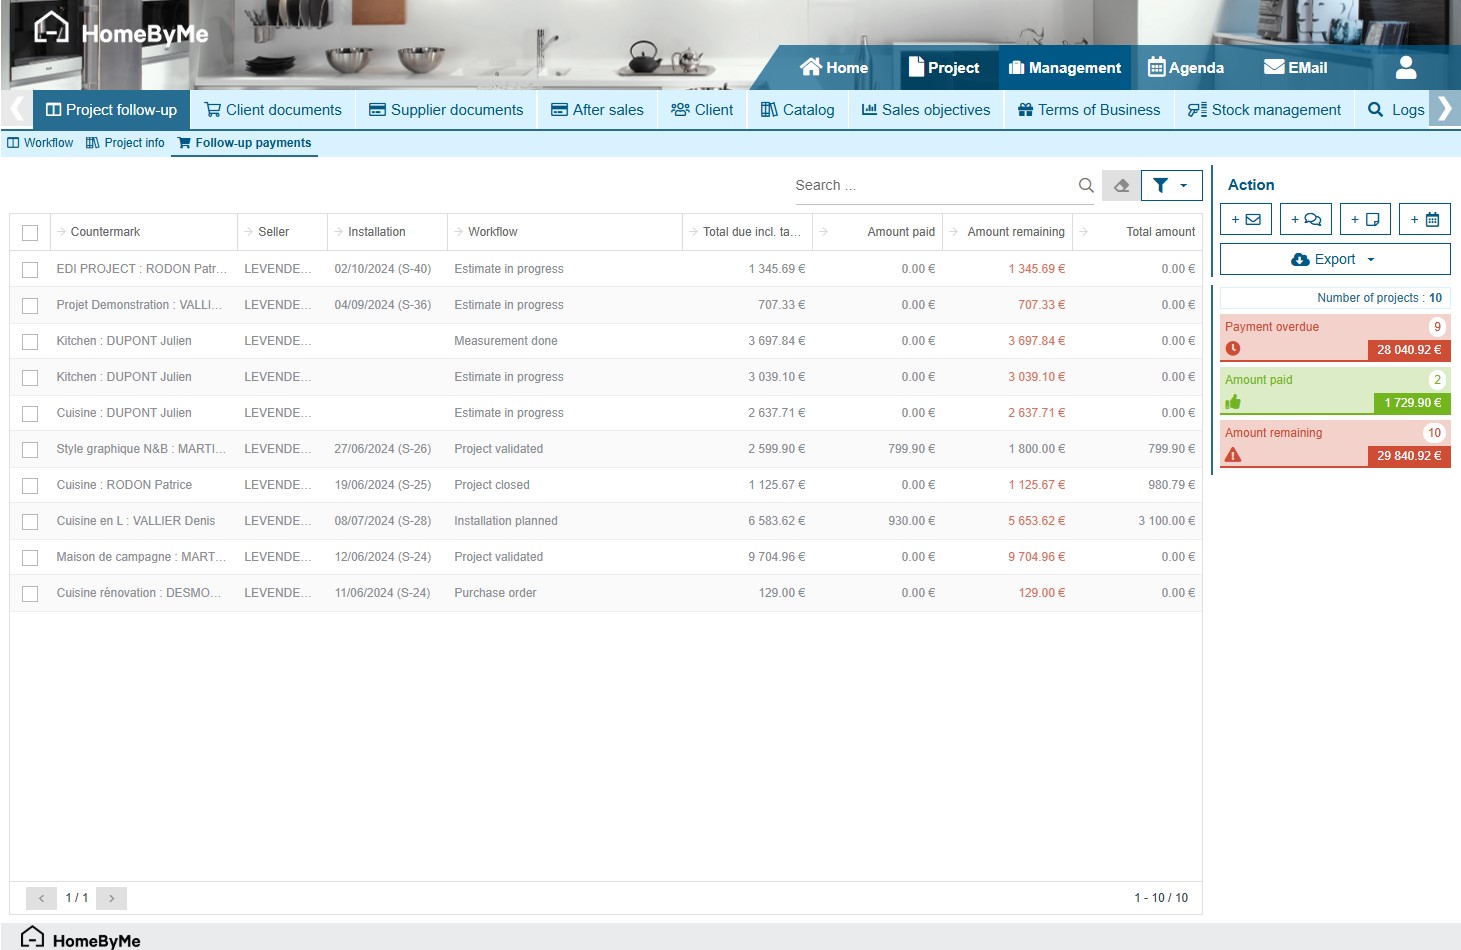Open the filter dropdown
Viewport: 1461px width, 950px height.
click(x=1171, y=185)
